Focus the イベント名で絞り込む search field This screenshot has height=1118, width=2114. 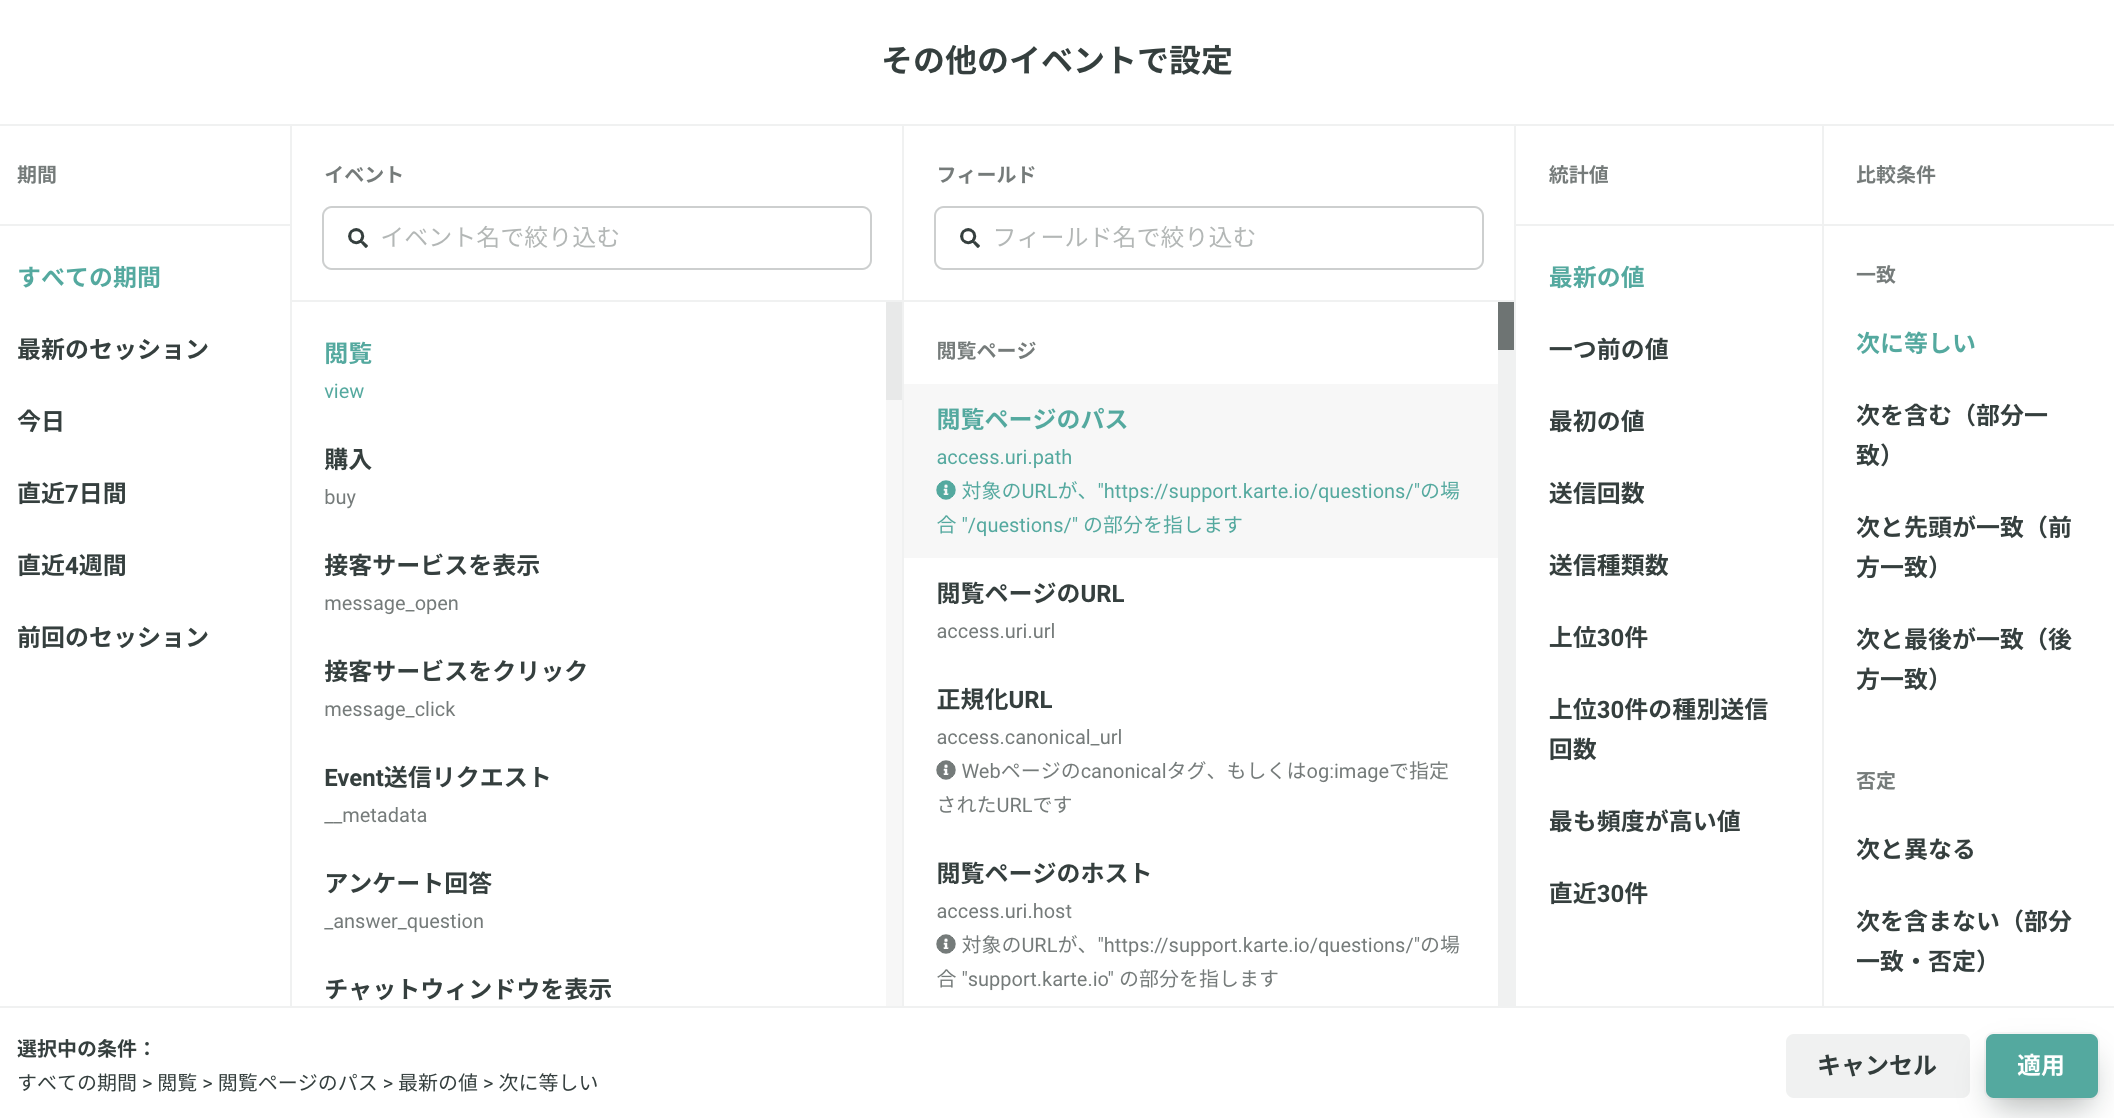597,238
